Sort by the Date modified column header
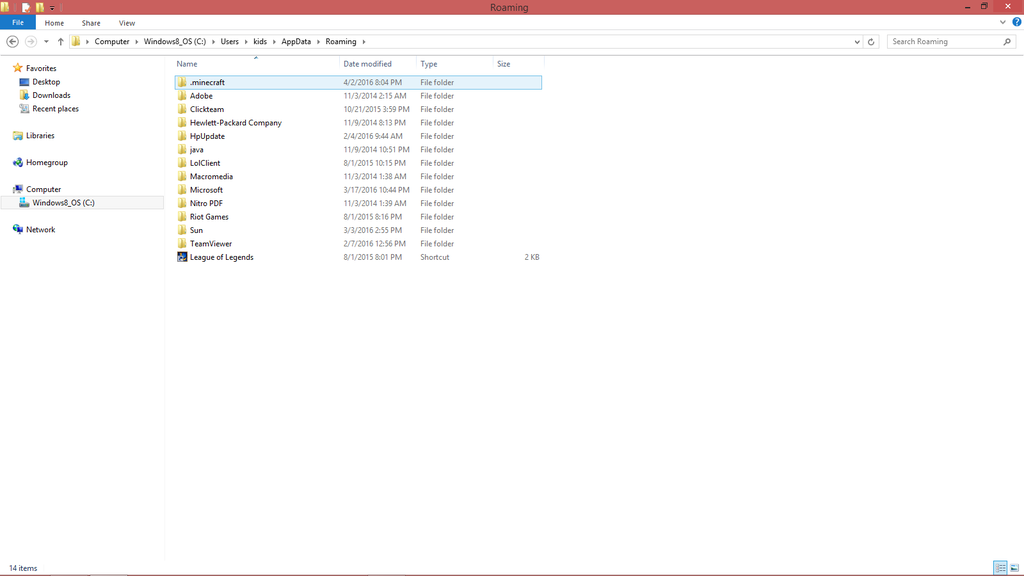The image size is (1024, 576). [x=367, y=64]
